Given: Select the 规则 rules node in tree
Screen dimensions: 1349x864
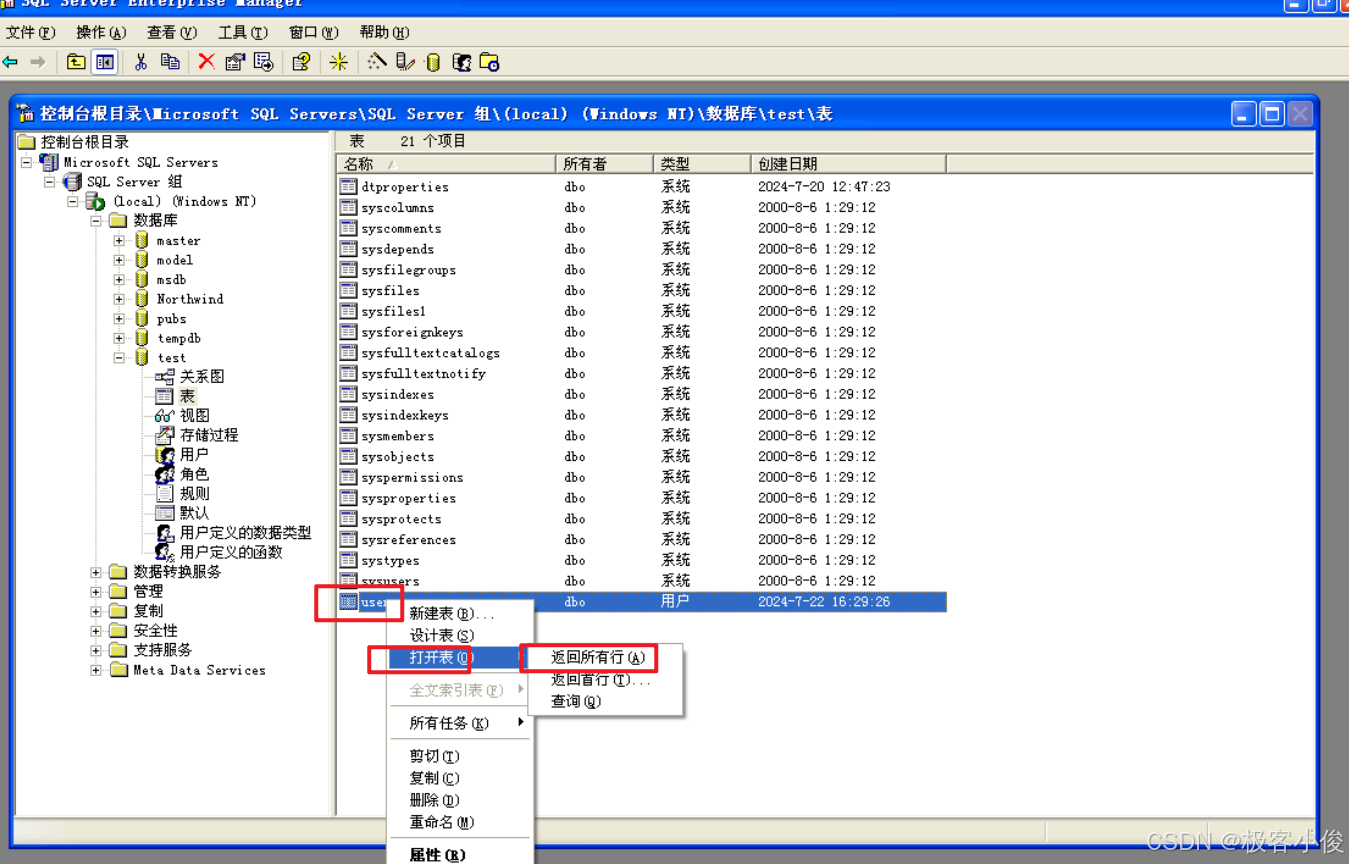Looking at the screenshot, I should pos(194,493).
